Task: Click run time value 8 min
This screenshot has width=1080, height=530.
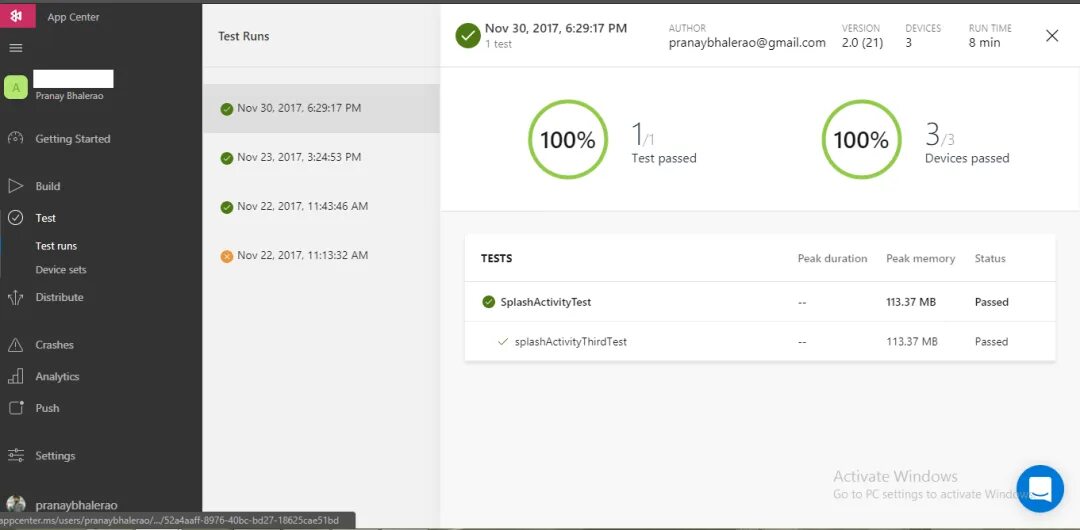Action: point(984,43)
